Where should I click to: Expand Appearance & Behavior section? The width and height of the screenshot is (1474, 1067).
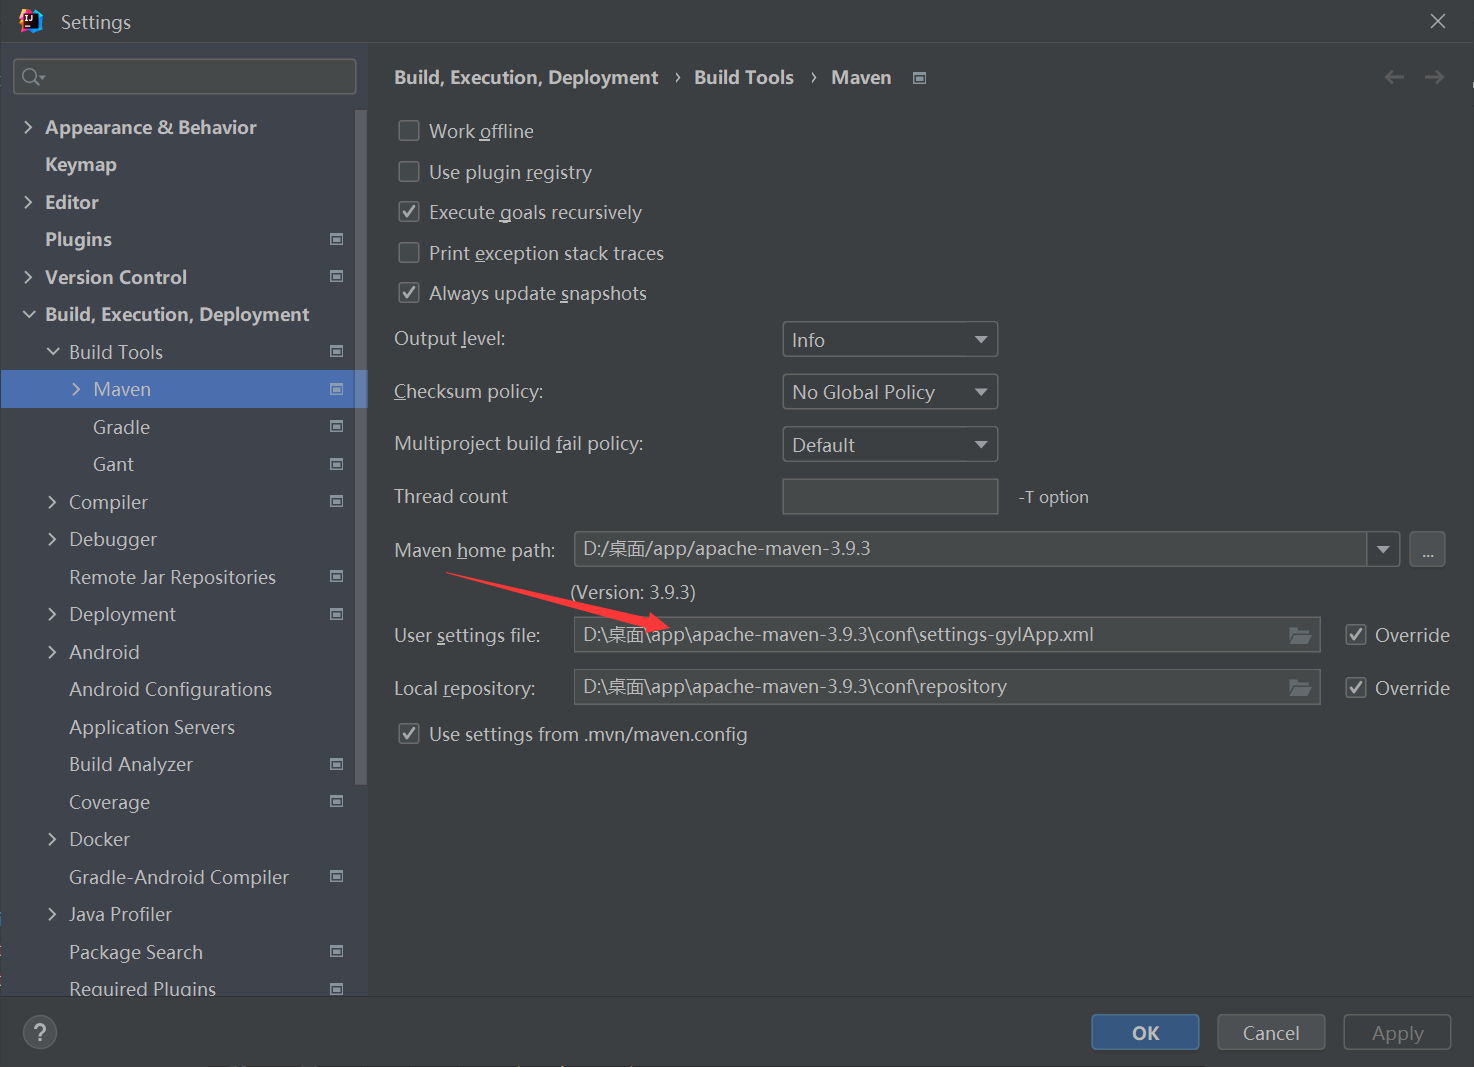pos(28,127)
